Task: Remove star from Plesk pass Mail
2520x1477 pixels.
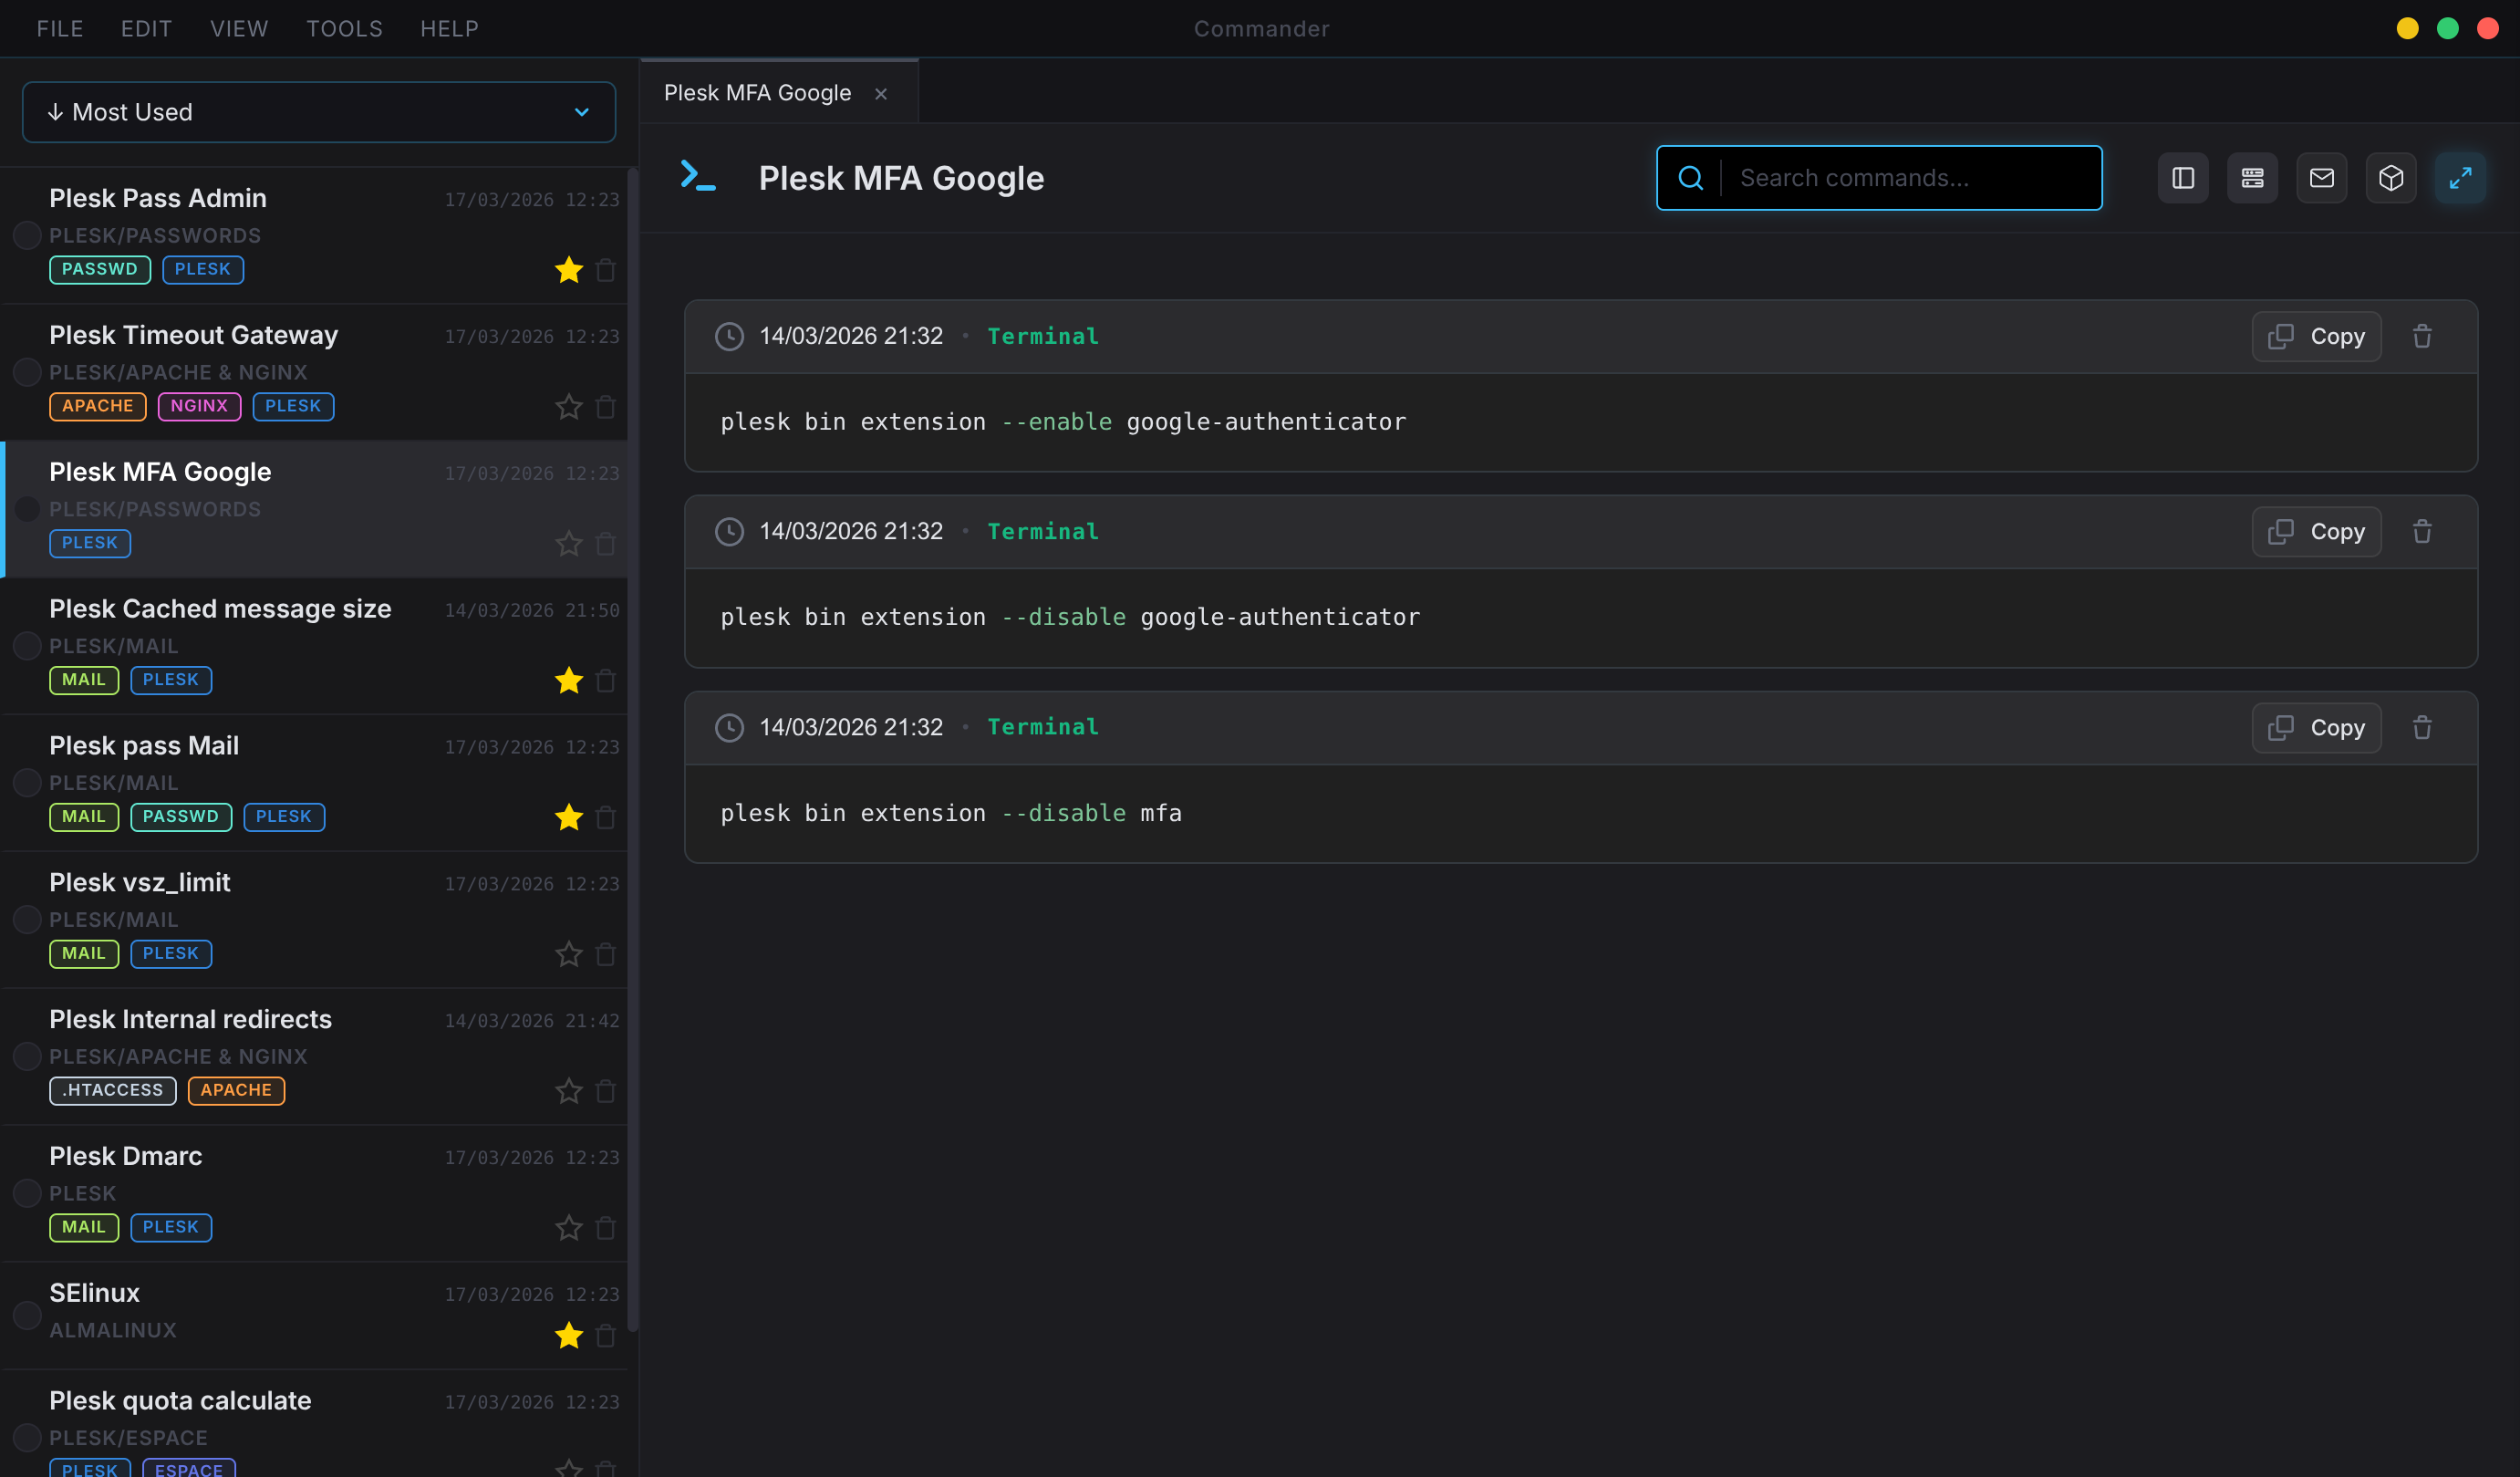Action: (569, 818)
